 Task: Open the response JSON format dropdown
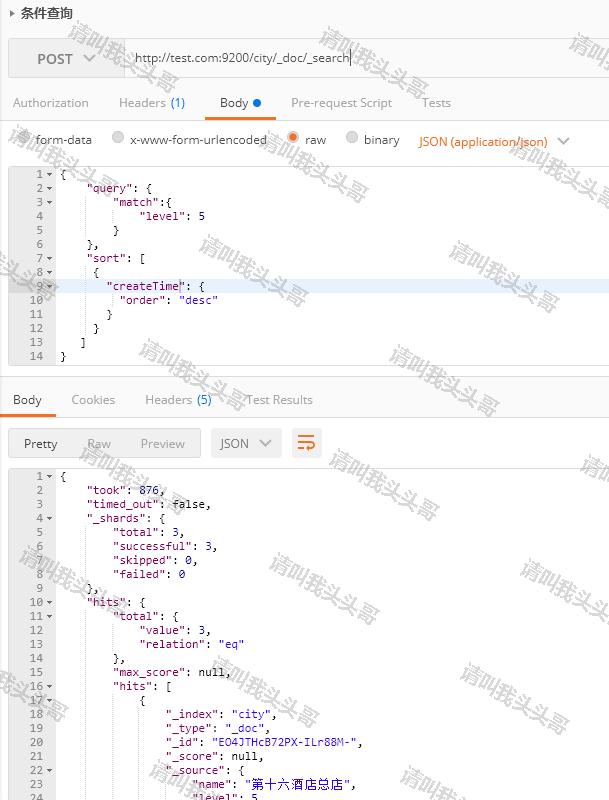(246, 443)
